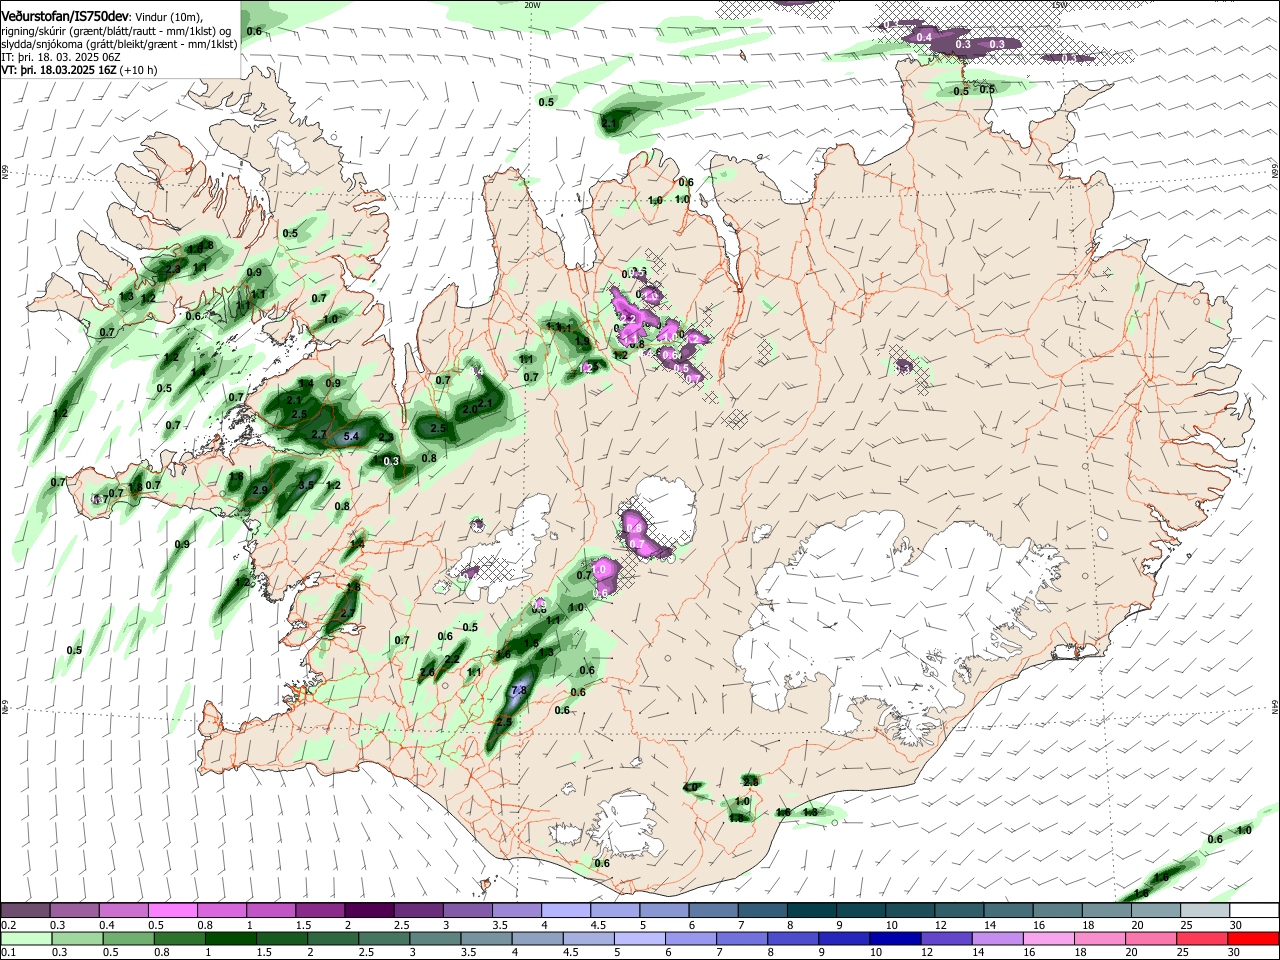Click the 15W longitude label
The image size is (1280, 960).
coord(1060,5)
